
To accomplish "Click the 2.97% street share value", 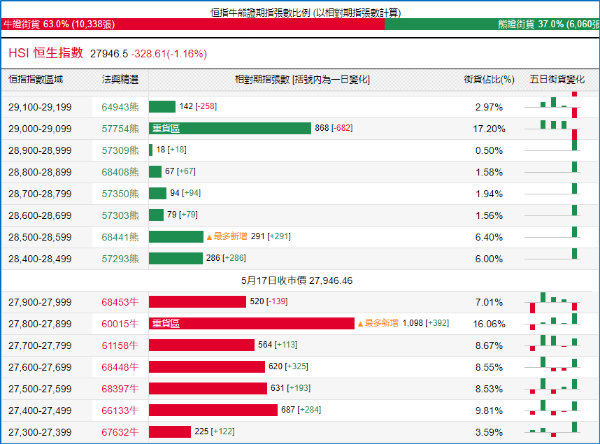I will tap(489, 107).
